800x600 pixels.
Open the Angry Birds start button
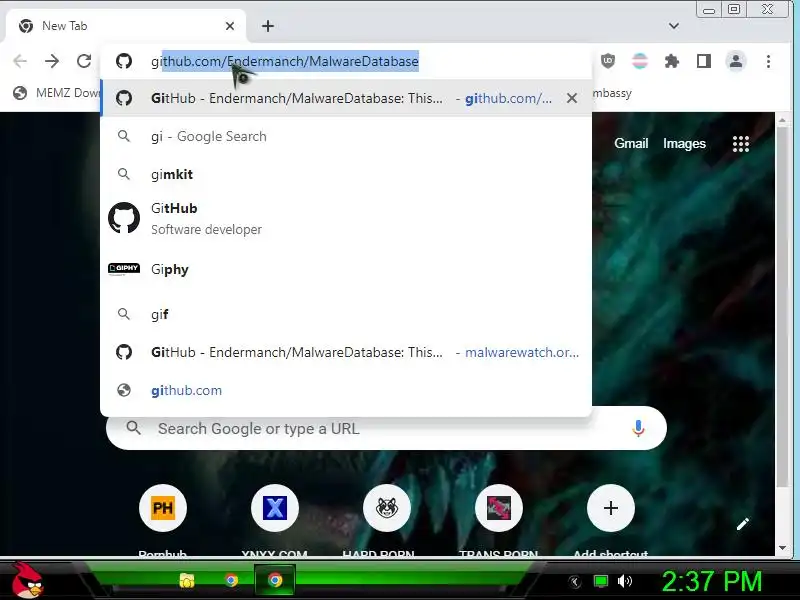coord(28,580)
